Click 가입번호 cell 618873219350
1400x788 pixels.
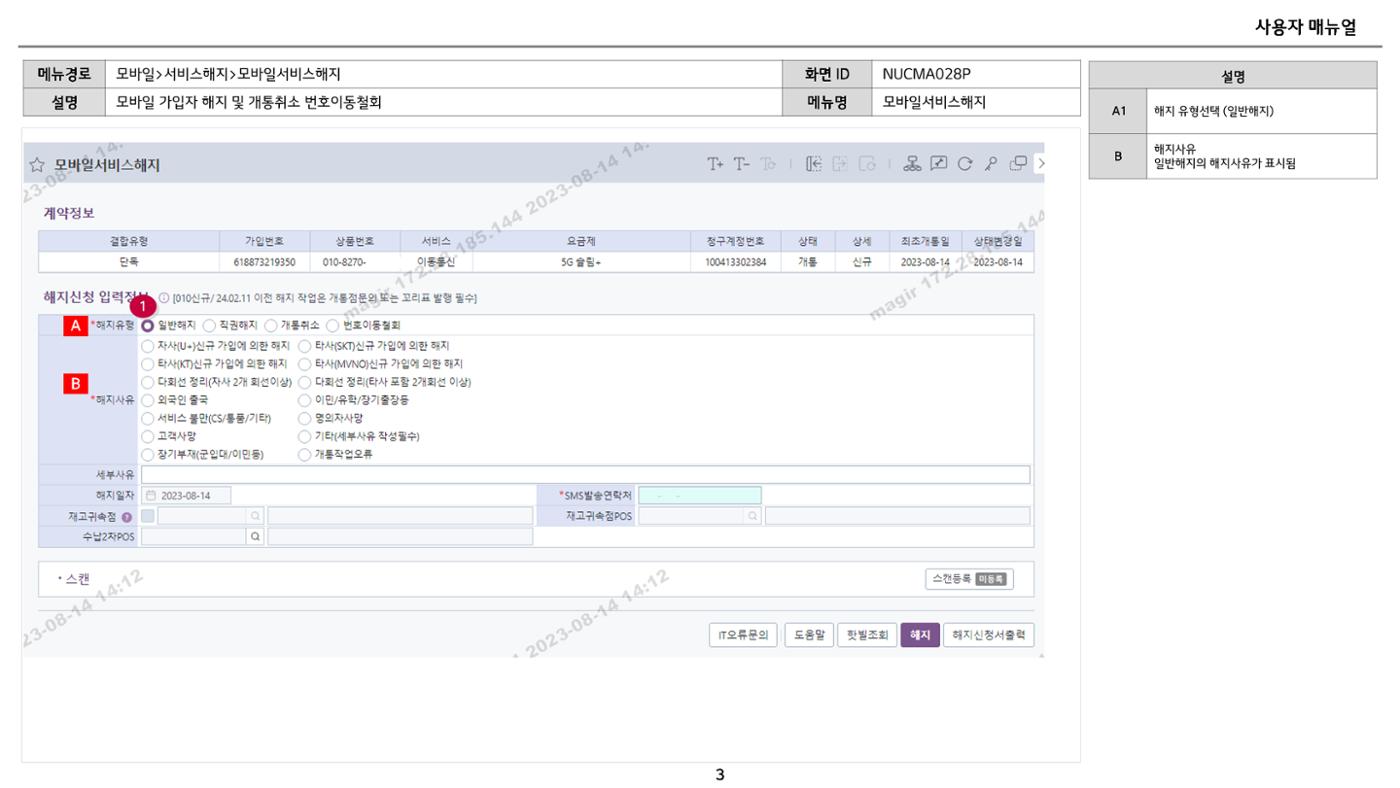(264, 262)
